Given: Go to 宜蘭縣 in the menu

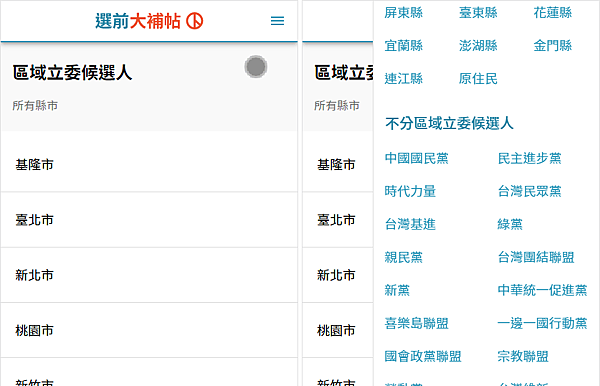Looking at the screenshot, I should (404, 46).
